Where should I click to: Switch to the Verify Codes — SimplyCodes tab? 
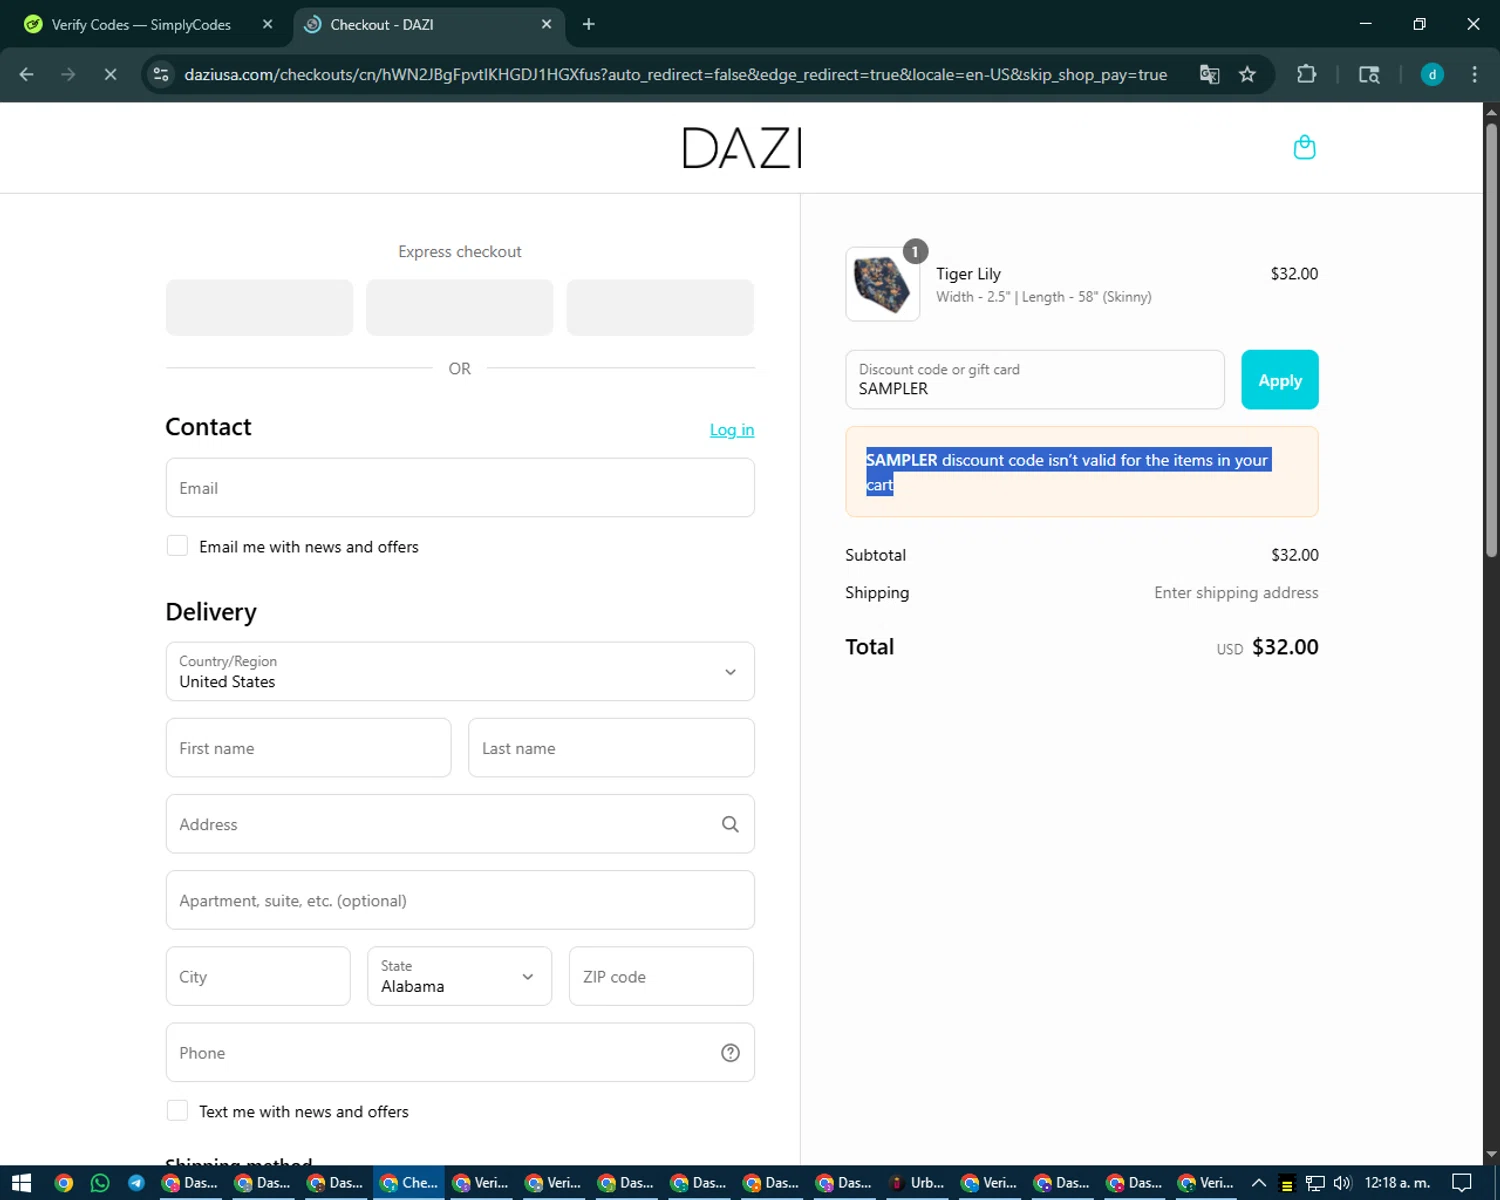click(x=141, y=24)
